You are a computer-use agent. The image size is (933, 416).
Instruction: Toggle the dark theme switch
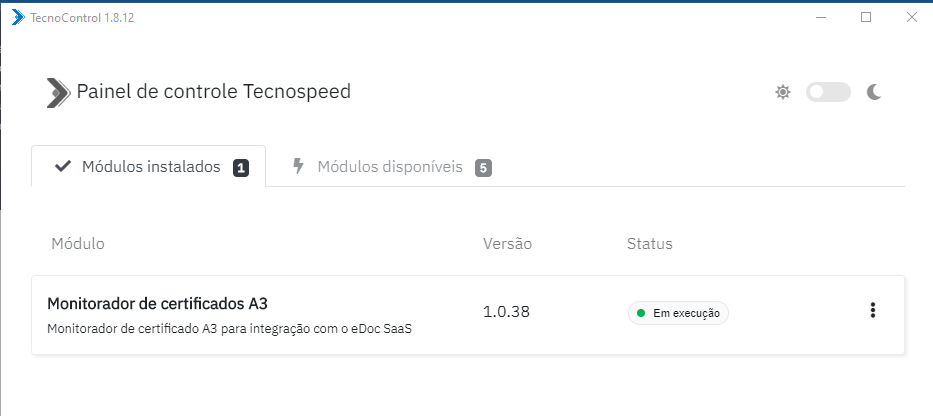pos(828,92)
